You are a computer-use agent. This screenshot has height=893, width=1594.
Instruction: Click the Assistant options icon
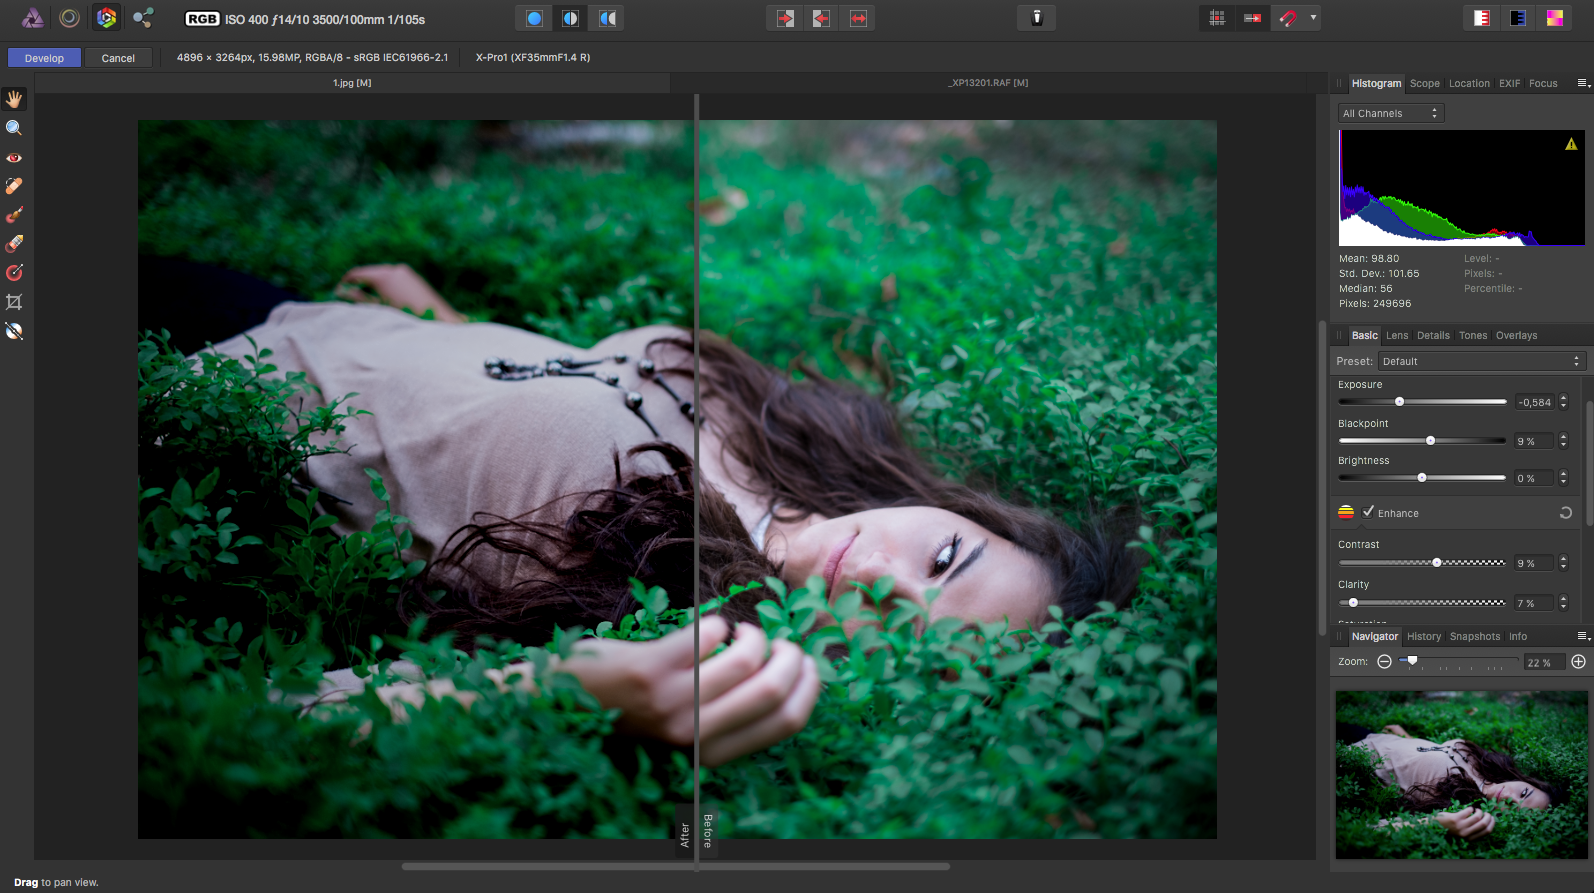(x=1037, y=18)
